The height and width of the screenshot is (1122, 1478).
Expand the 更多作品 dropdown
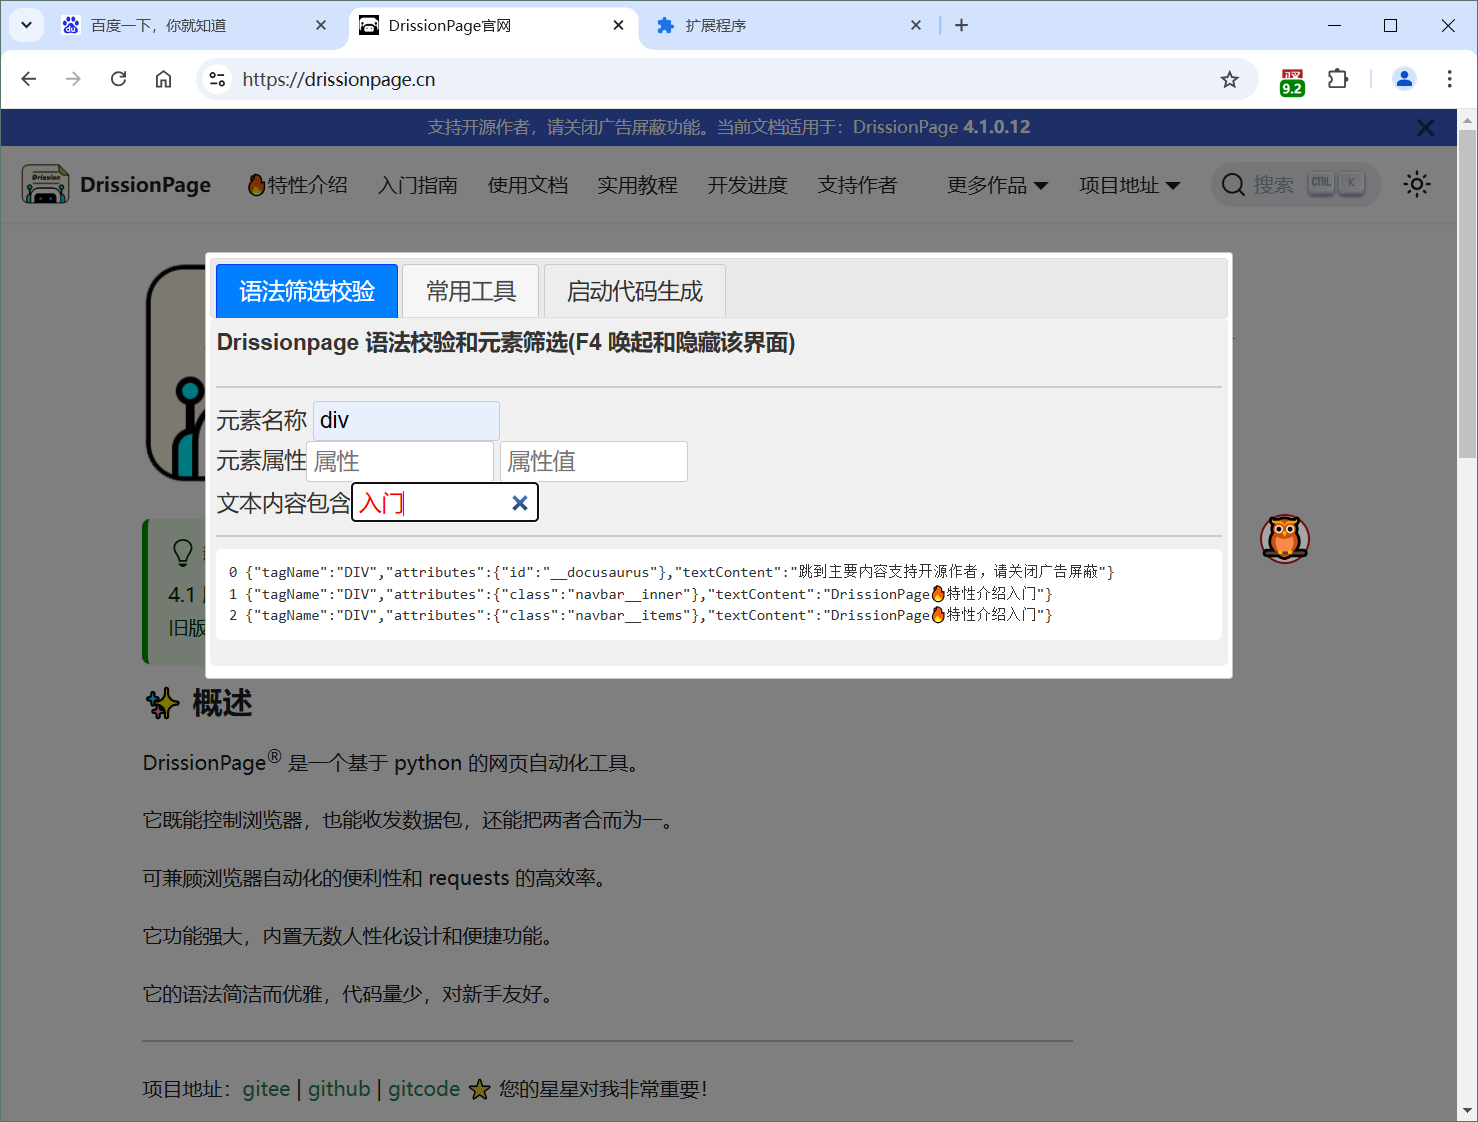[x=997, y=185]
